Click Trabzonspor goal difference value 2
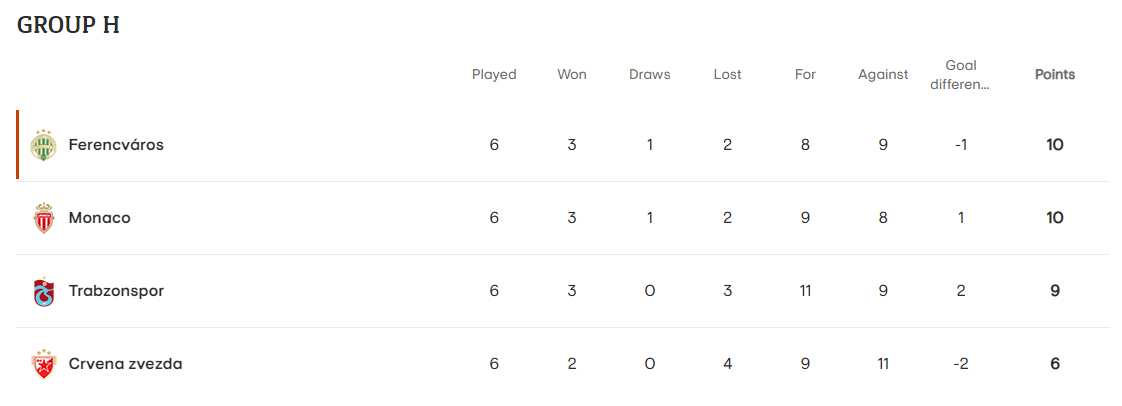Viewport: 1122px width, 406px height. pos(961,291)
